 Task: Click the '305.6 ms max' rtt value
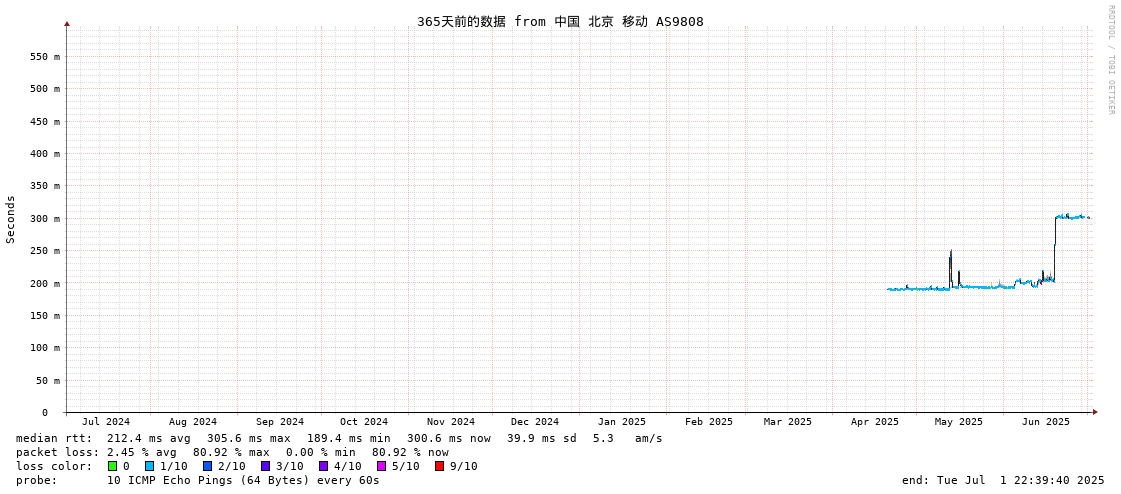pyautogui.click(x=248, y=438)
